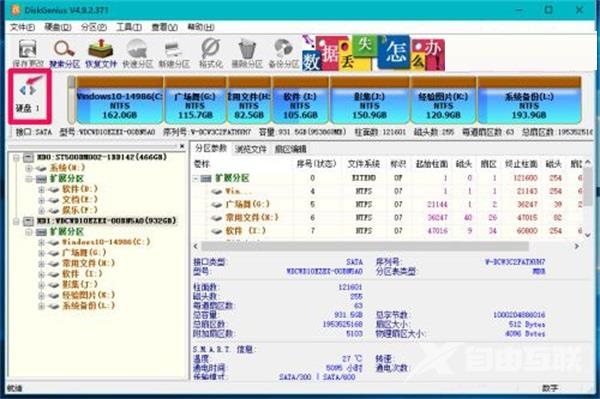Click the partition table horizontal scrollbar
Viewport: 600px width, 399px height.
point(365,246)
